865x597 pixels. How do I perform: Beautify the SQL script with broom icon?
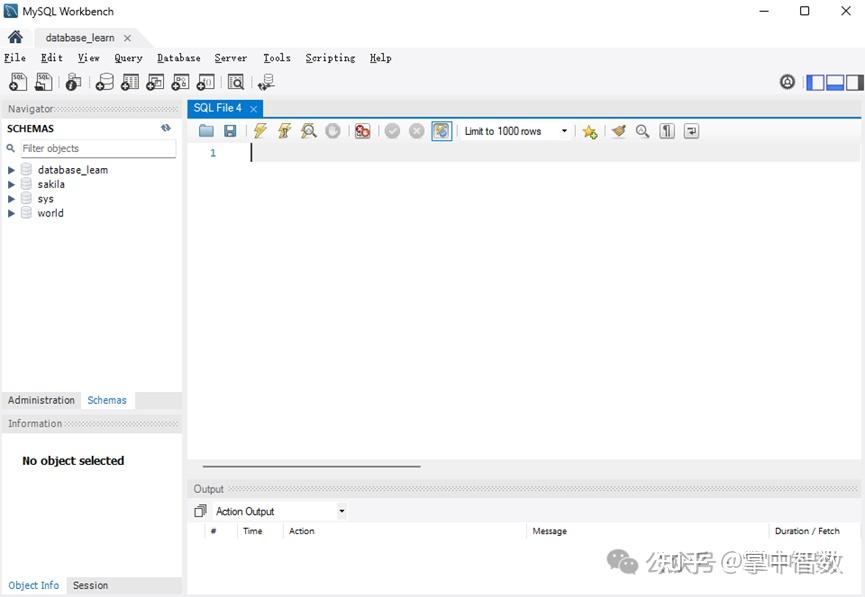coord(619,131)
